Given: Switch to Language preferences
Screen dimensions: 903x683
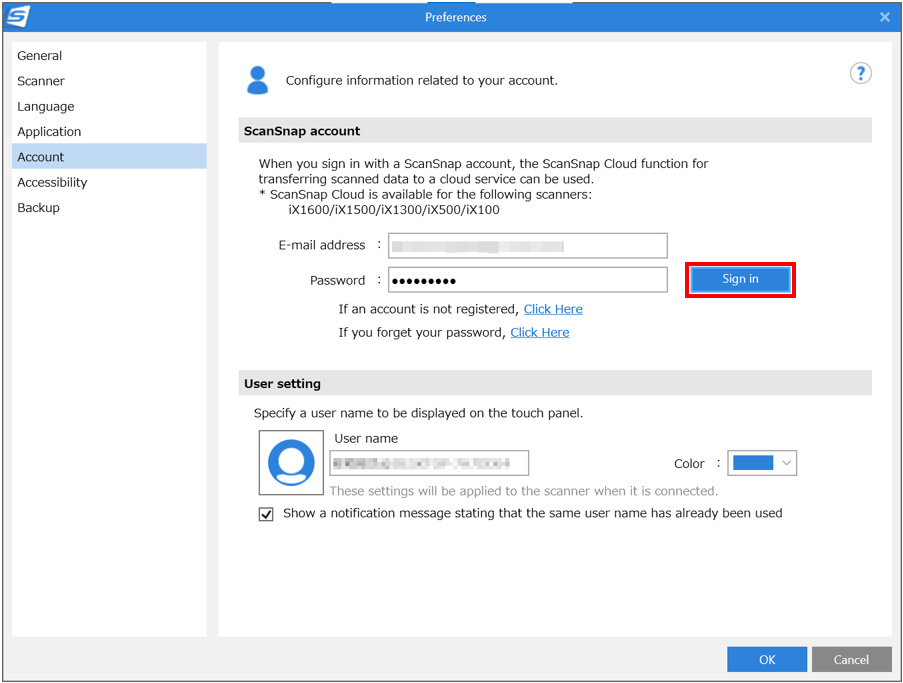Looking at the screenshot, I should (x=109, y=106).
